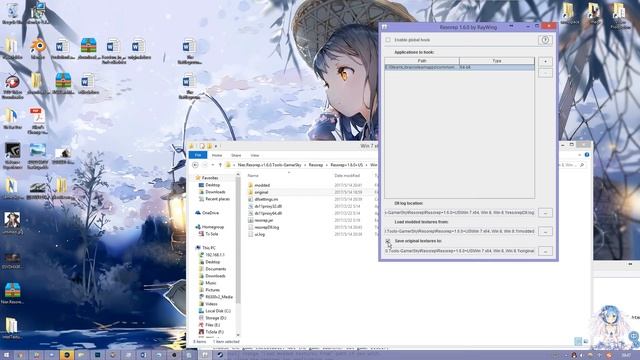640x360 pixels.
Task: Expand This PC in navigation pane
Action: pos(209,248)
